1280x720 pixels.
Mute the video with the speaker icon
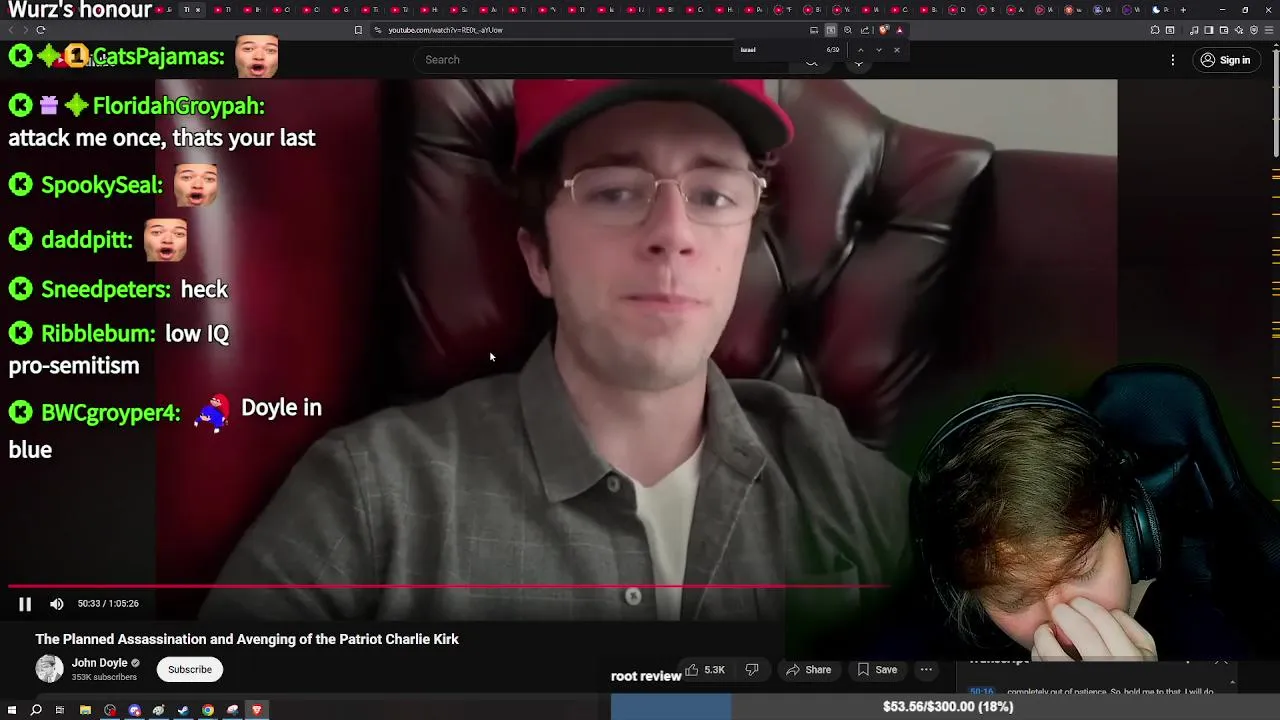click(57, 604)
